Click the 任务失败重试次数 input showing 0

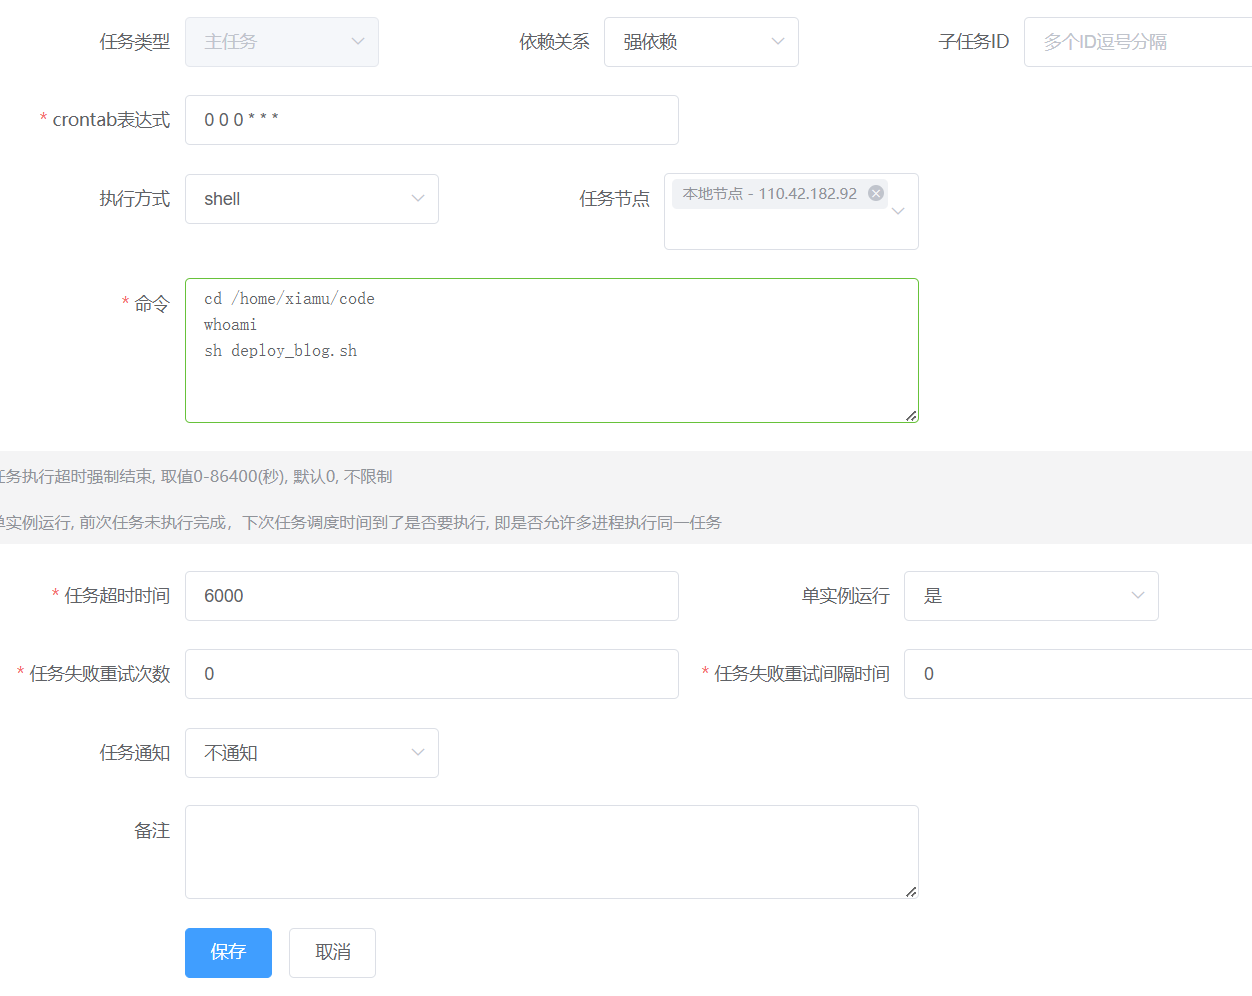430,673
